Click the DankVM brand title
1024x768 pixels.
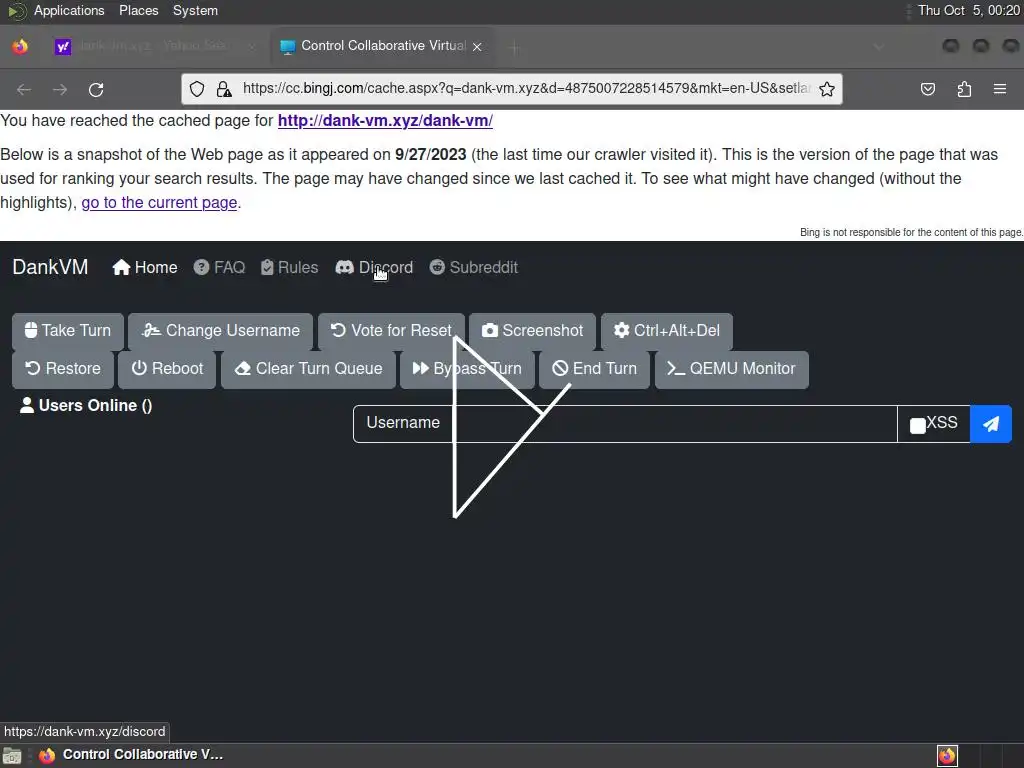point(50,267)
